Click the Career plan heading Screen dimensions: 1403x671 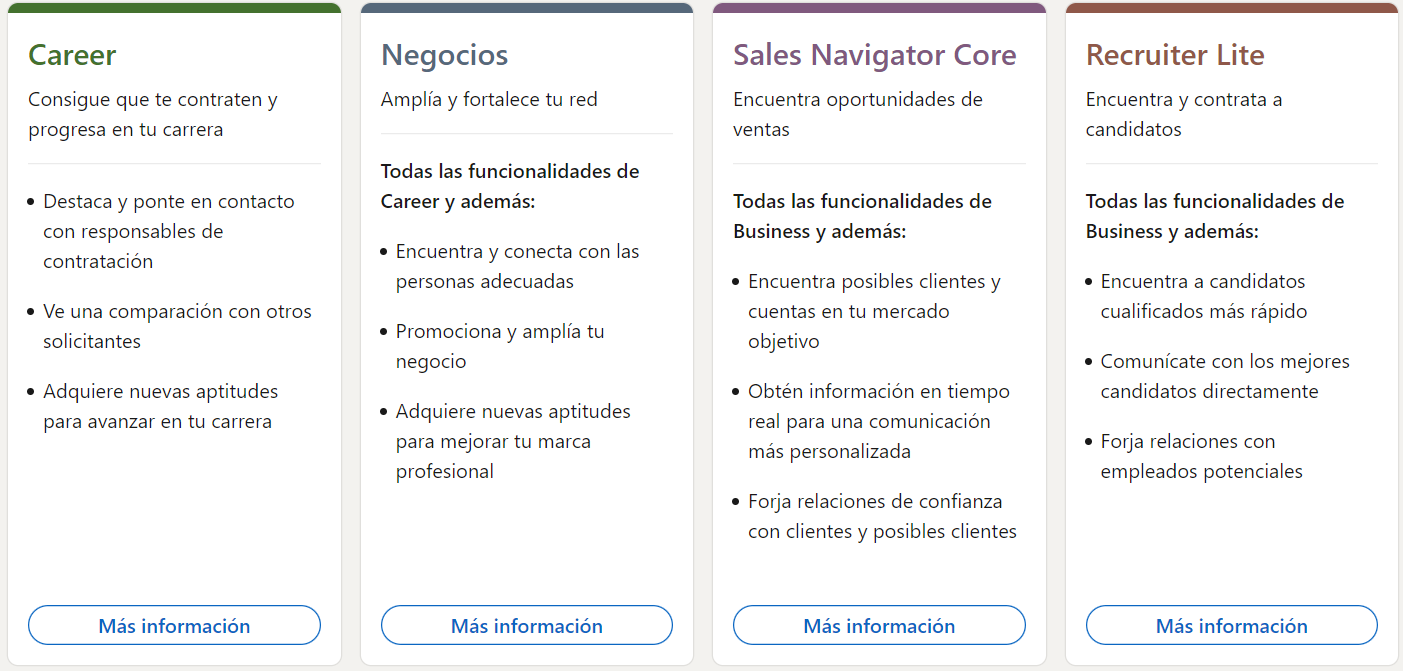coord(72,55)
